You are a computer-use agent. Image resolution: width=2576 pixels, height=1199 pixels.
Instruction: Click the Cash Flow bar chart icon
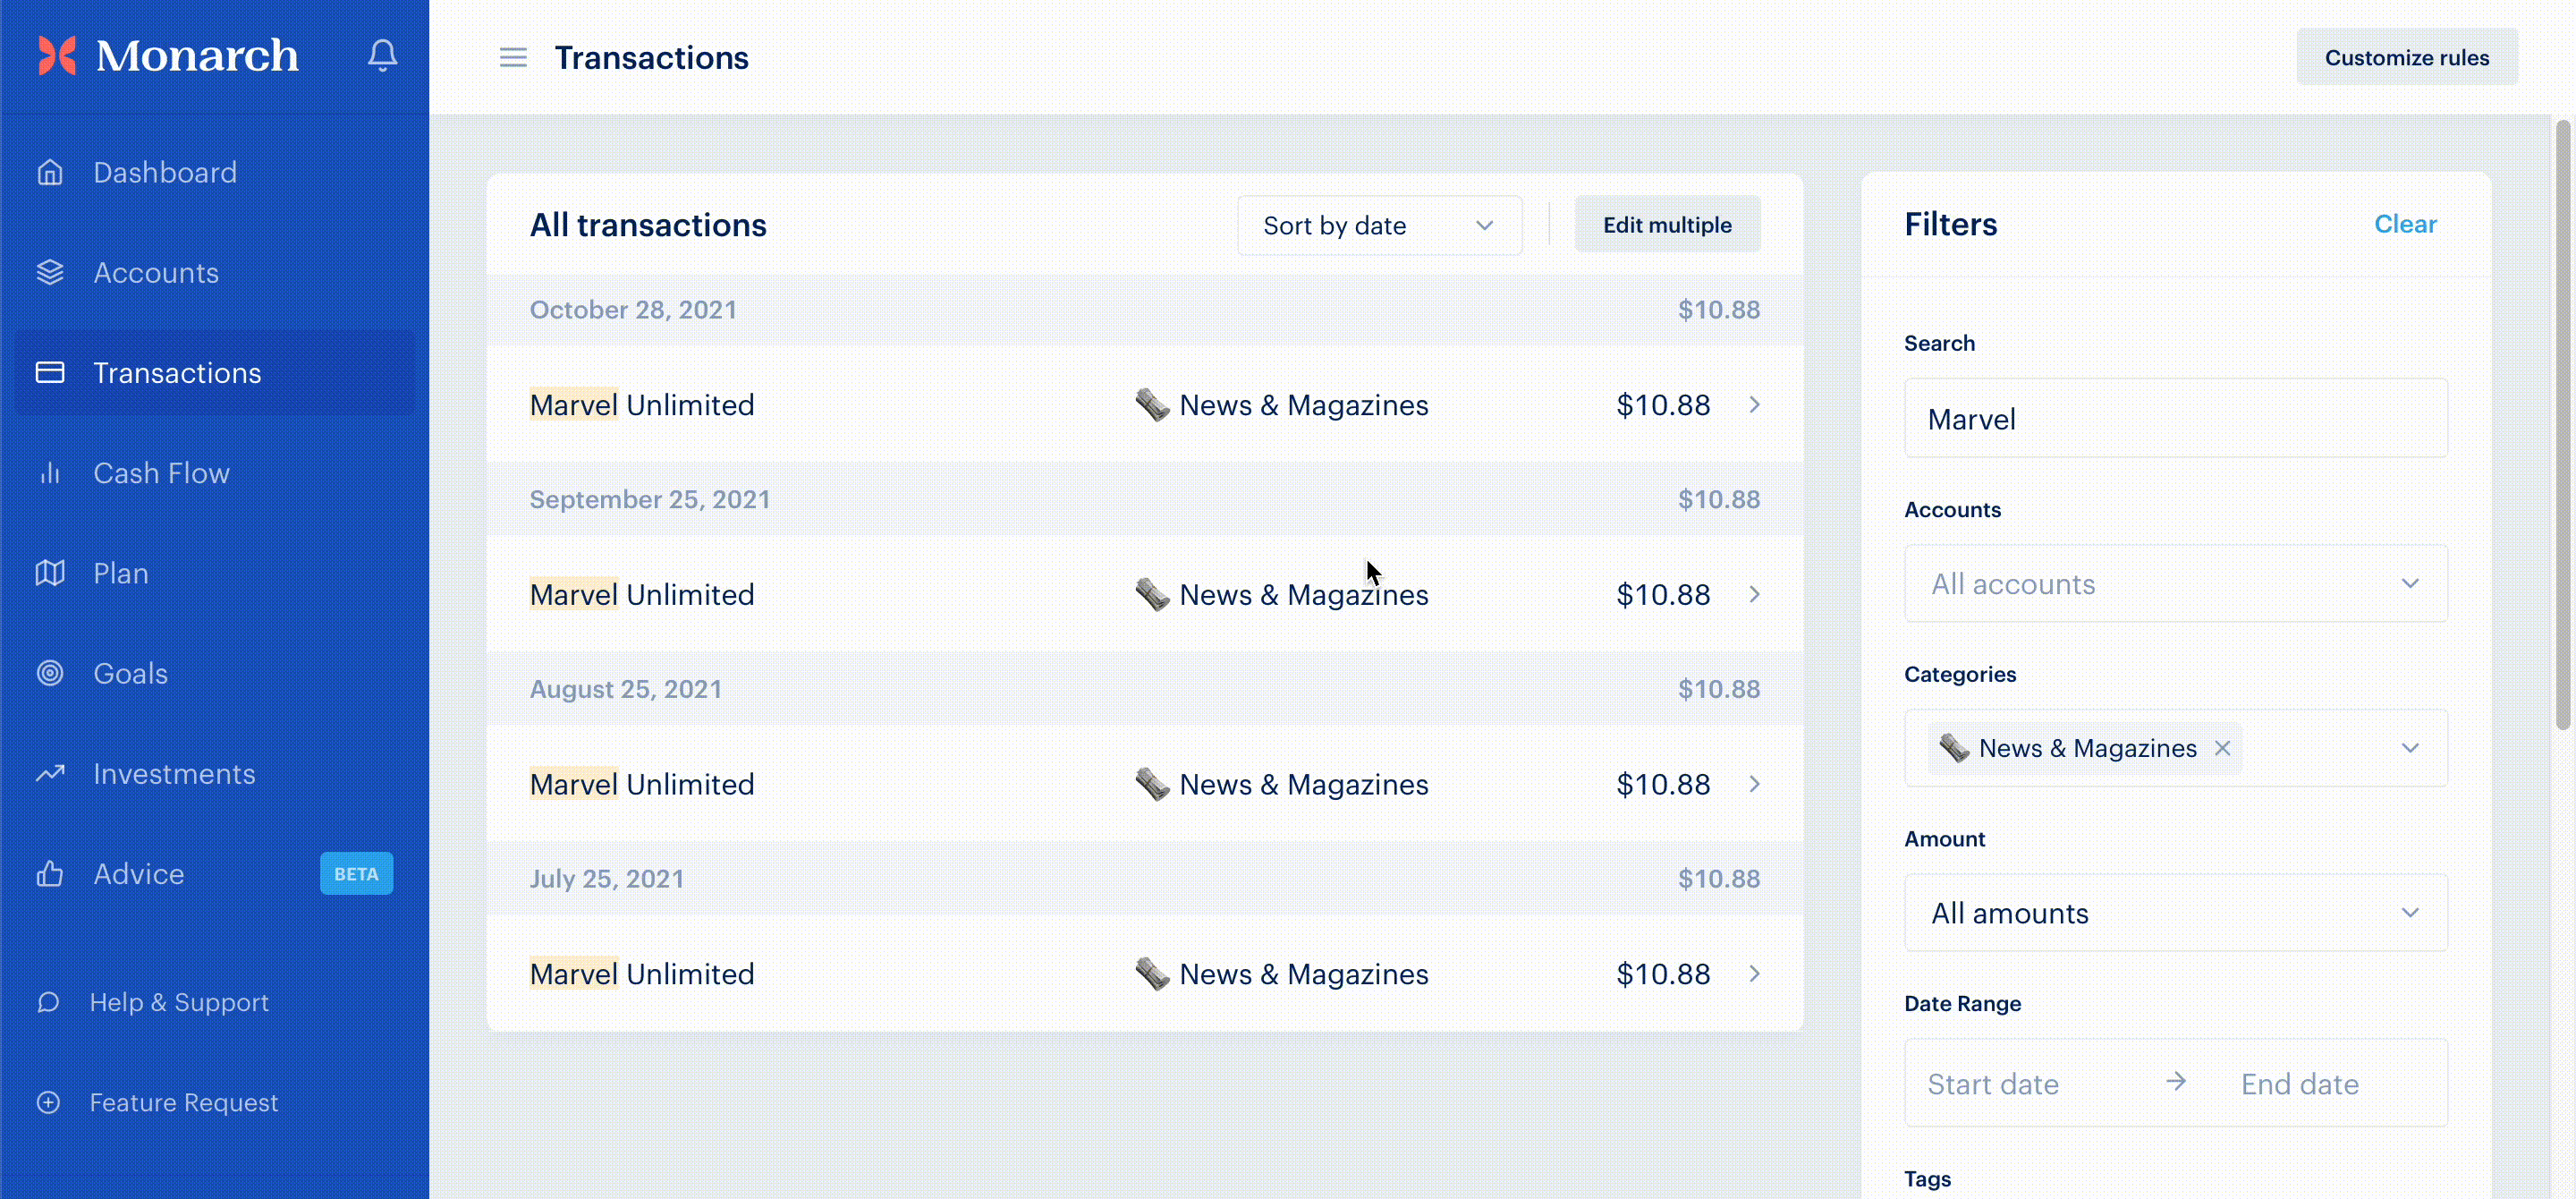[50, 473]
